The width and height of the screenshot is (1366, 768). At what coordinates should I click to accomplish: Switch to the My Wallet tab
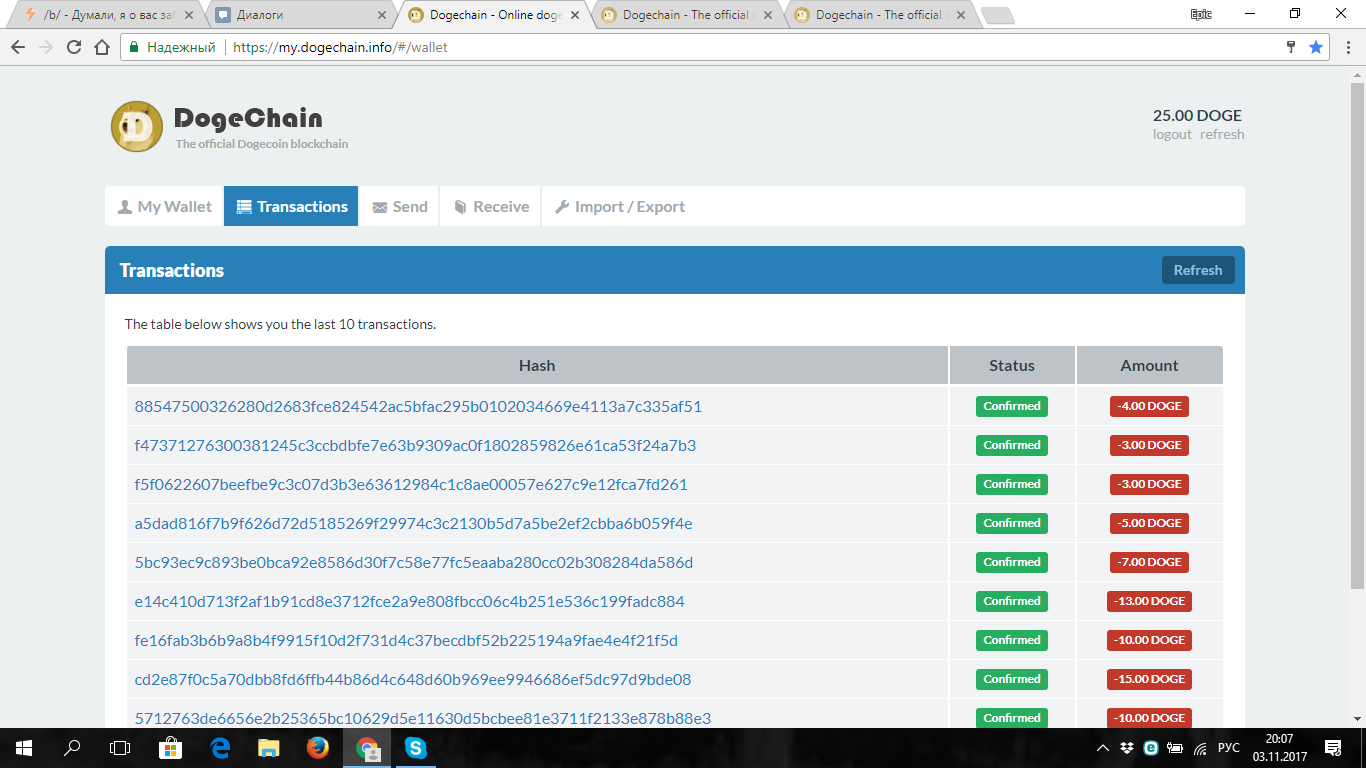click(164, 206)
